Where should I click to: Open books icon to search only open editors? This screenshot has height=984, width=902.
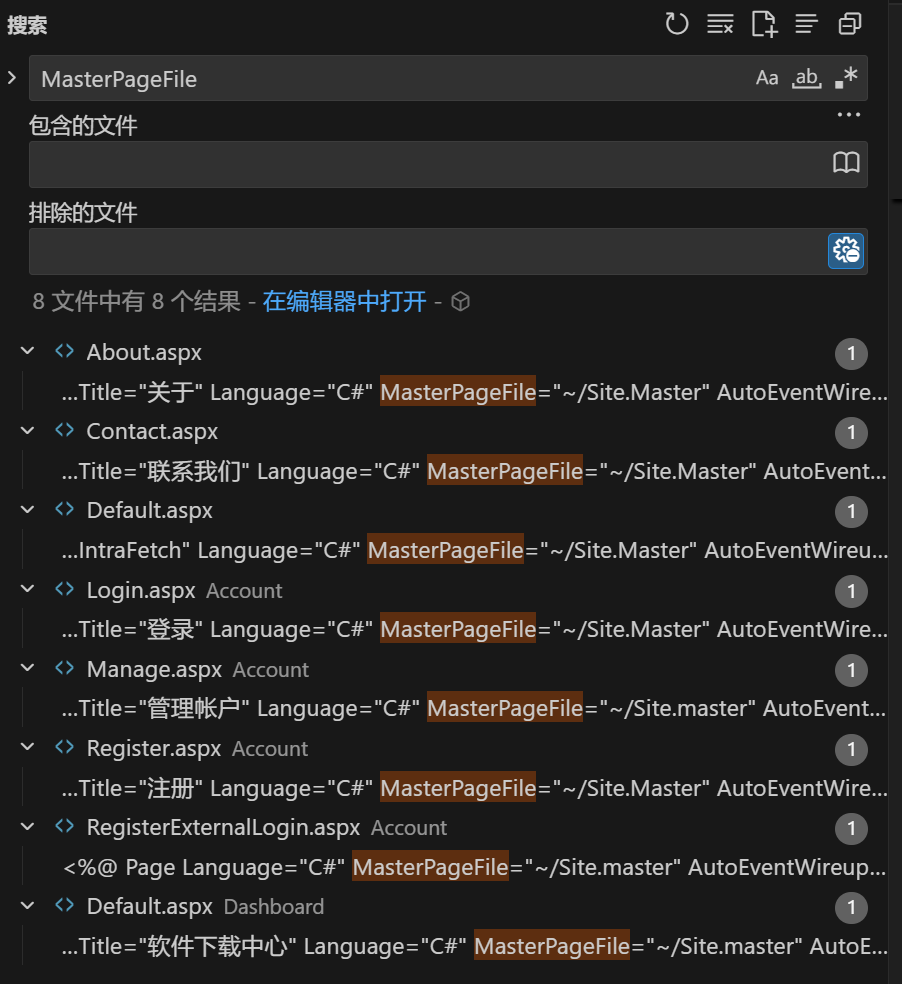[x=846, y=163]
